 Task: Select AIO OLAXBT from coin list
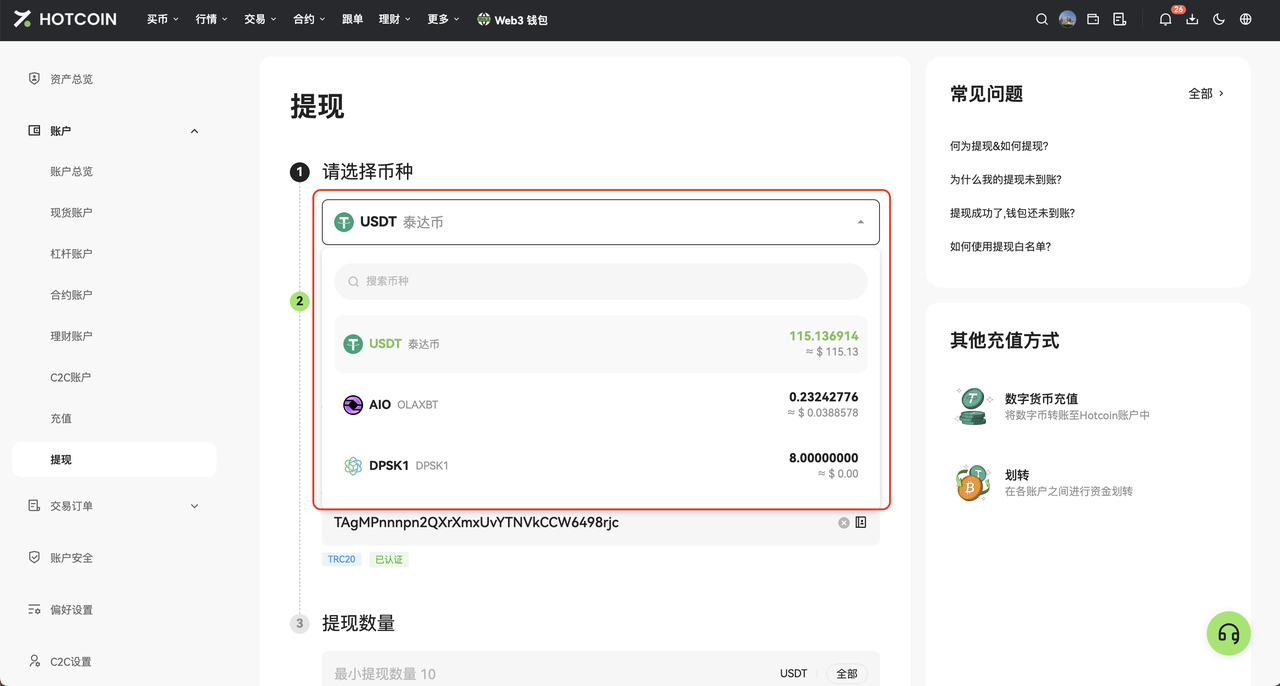[x=600, y=405]
